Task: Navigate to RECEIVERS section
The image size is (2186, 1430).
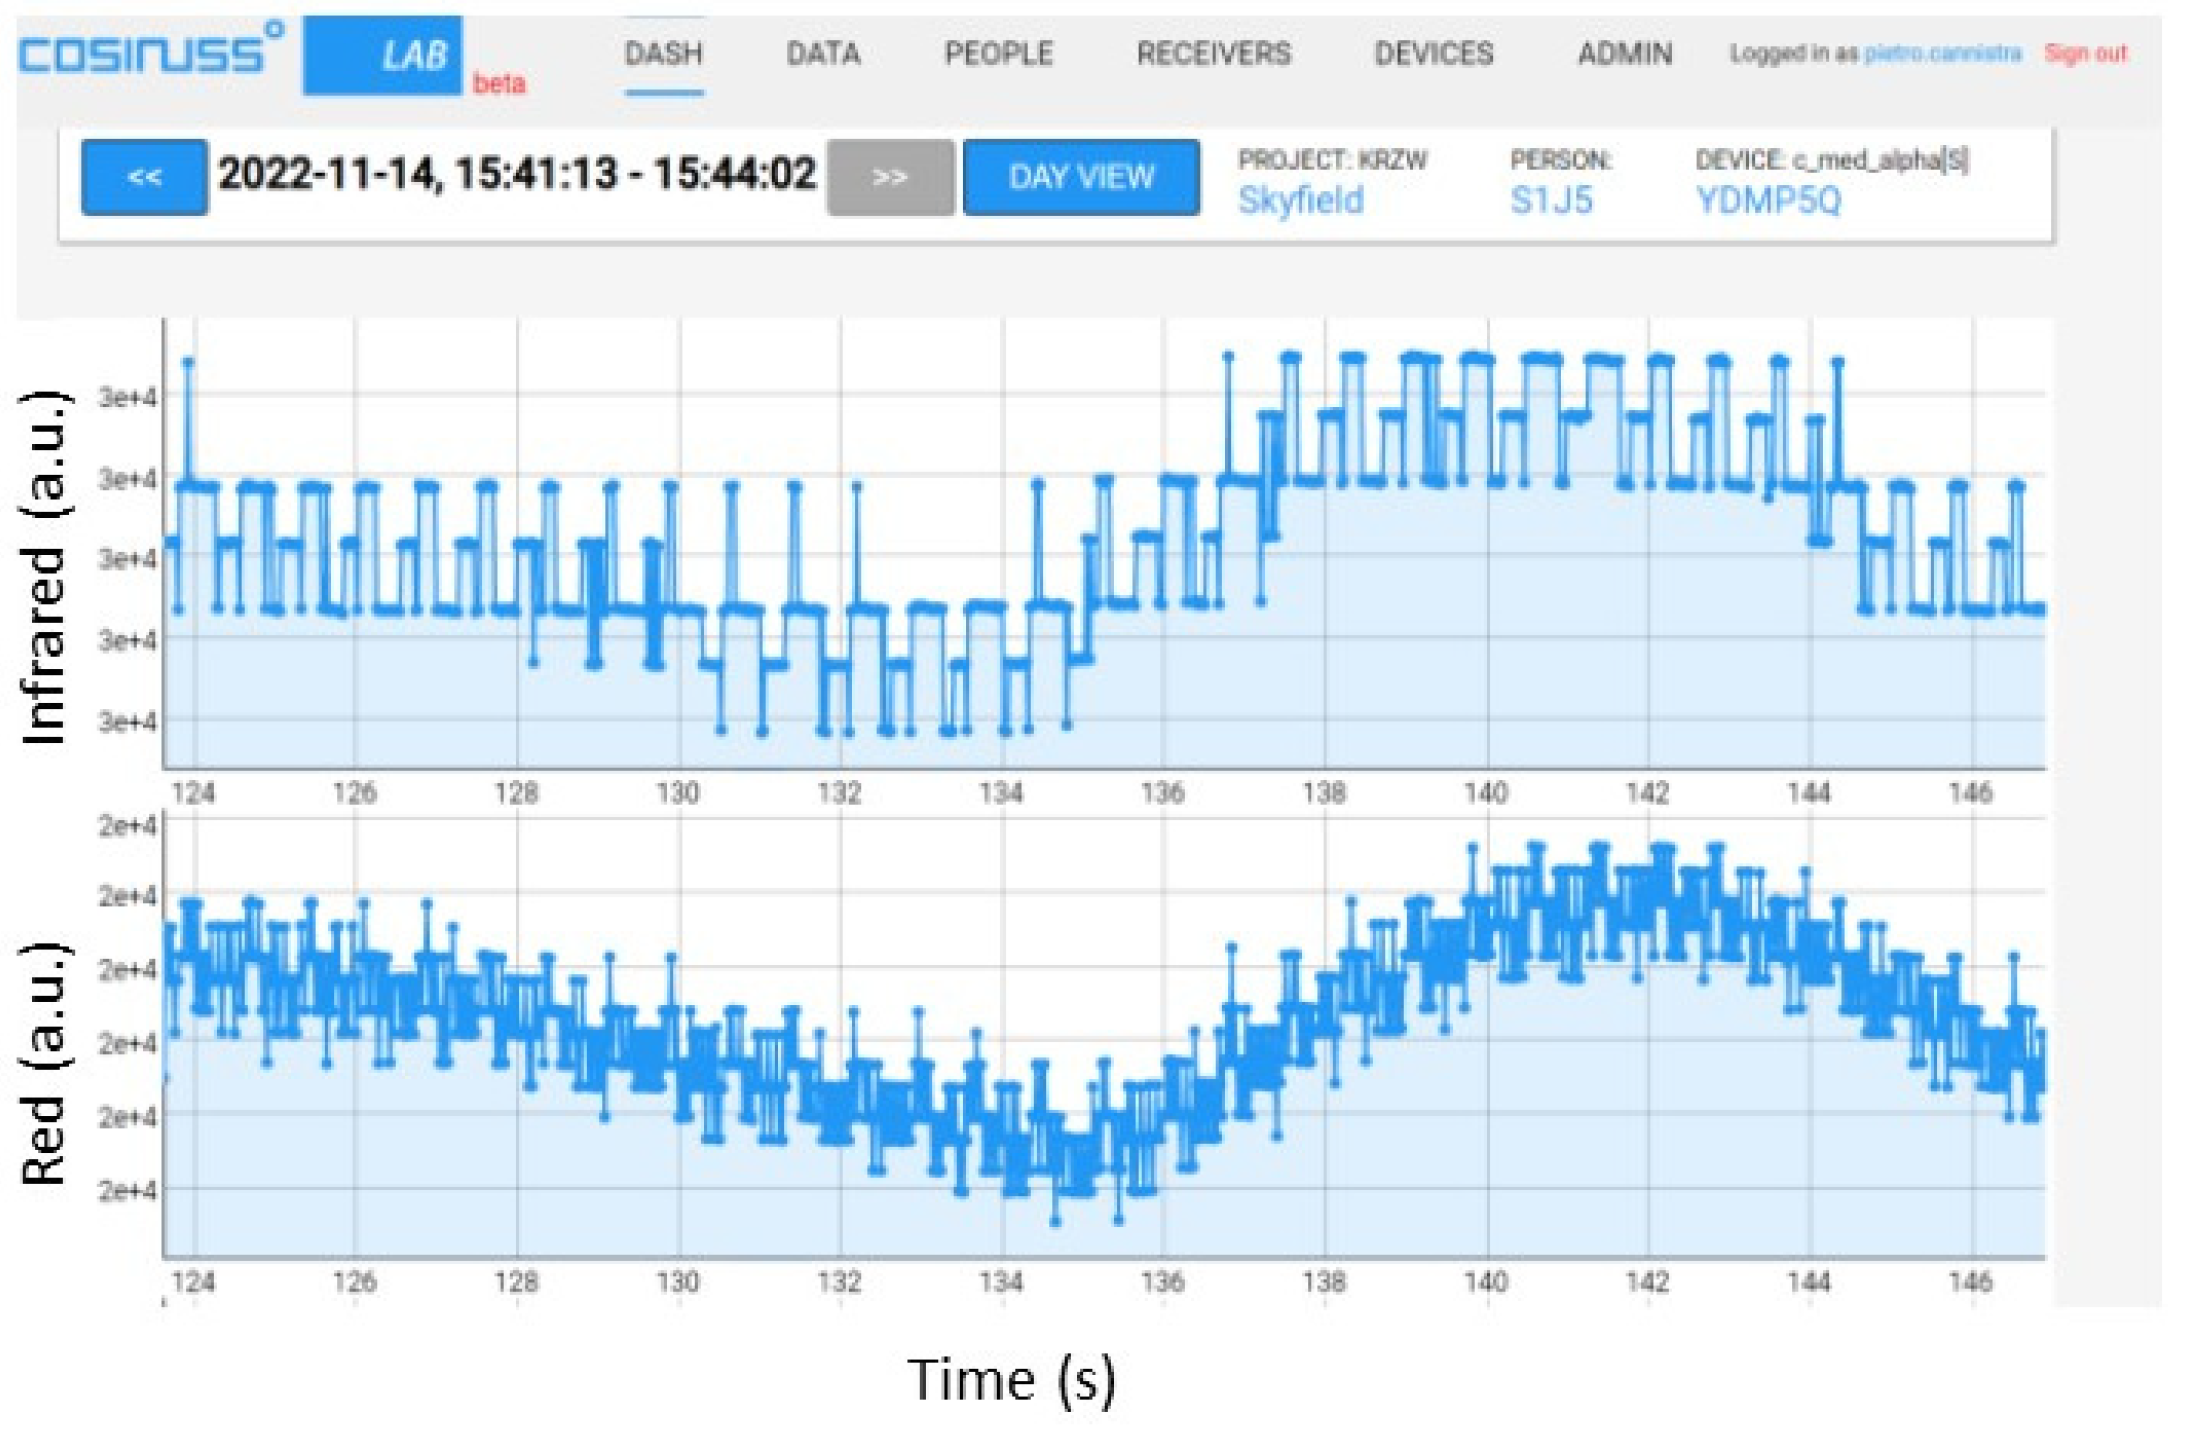Action: [x=1213, y=54]
